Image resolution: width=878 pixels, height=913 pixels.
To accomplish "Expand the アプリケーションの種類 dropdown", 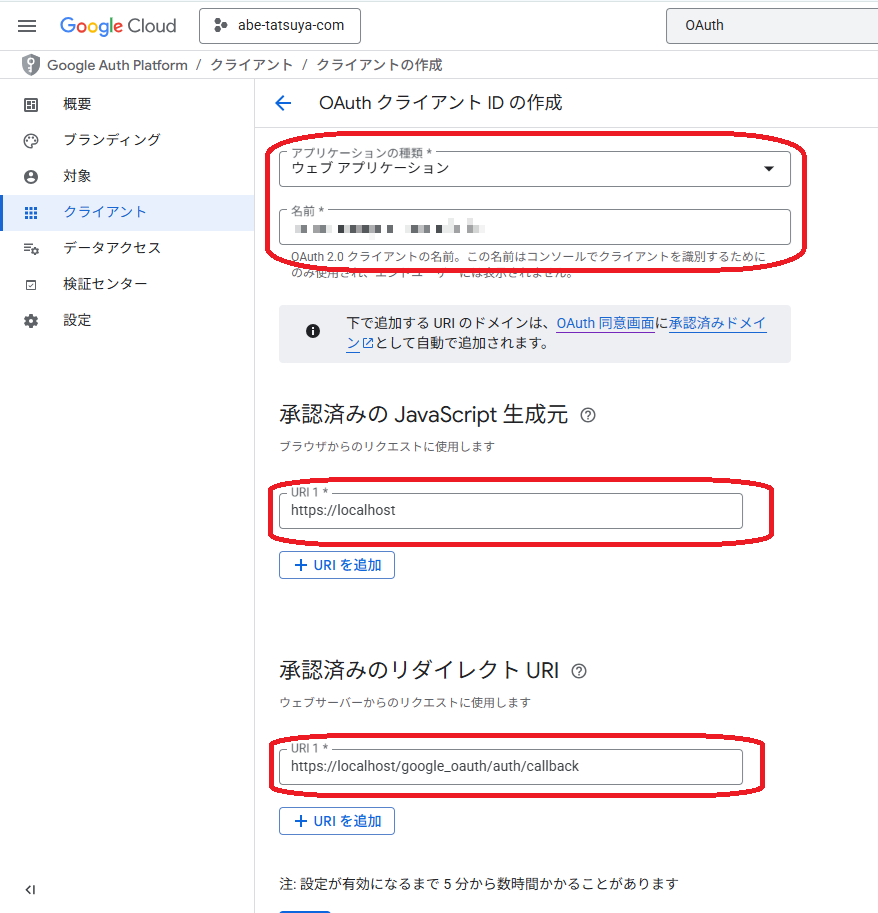I will coord(768,169).
